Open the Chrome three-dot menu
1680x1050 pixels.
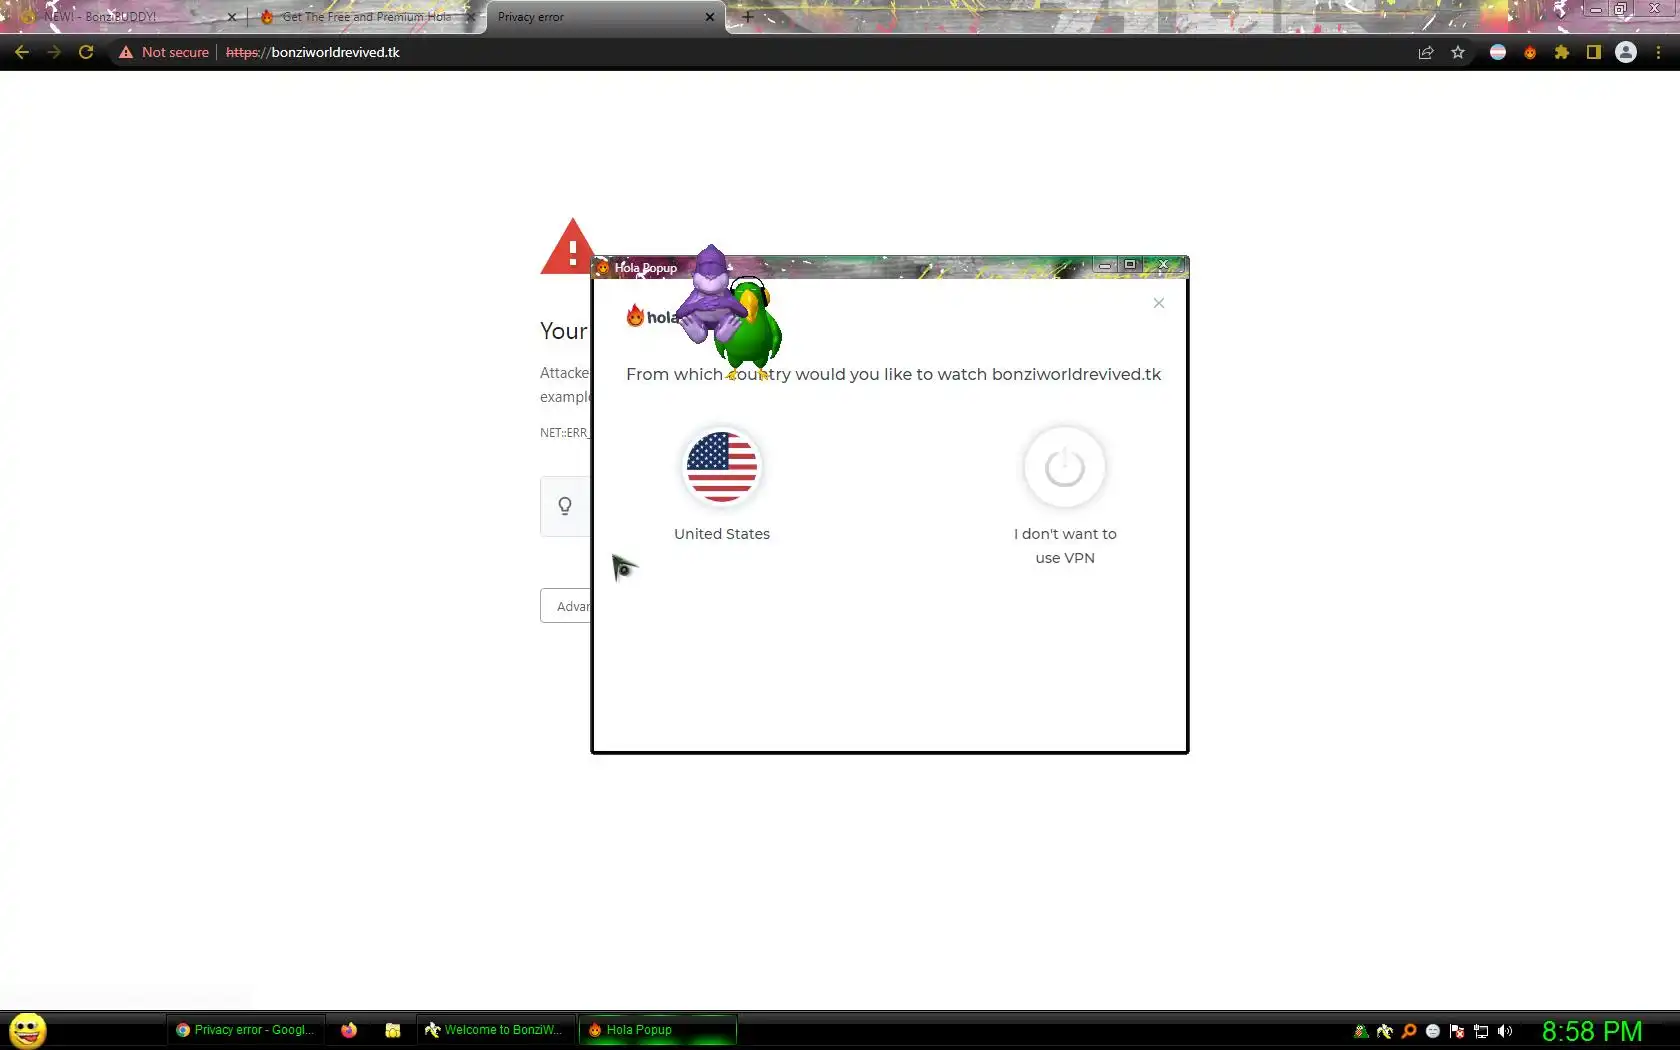click(x=1658, y=52)
